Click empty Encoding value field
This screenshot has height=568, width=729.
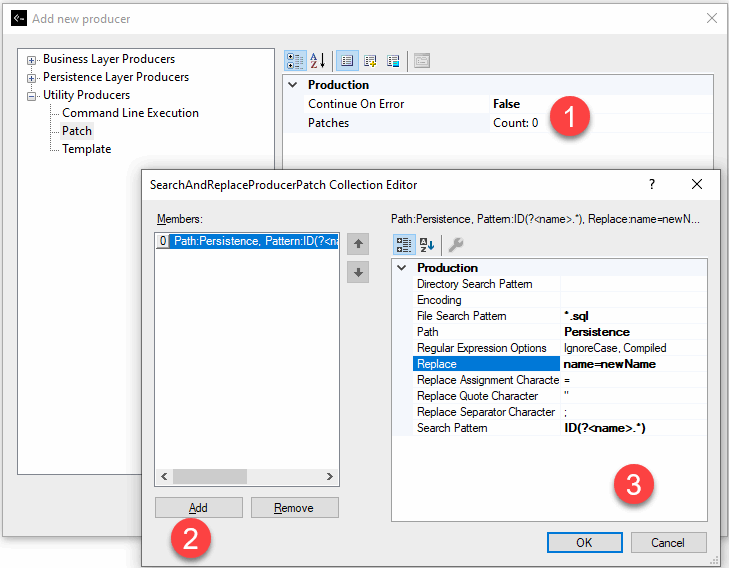(634, 300)
